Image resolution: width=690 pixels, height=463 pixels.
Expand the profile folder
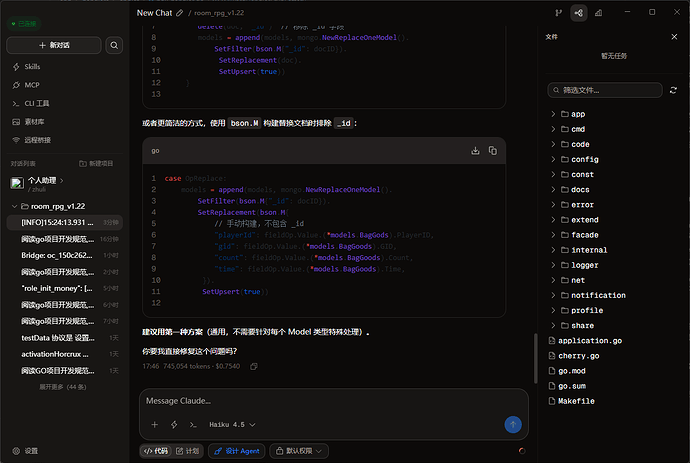pyautogui.click(x=553, y=310)
